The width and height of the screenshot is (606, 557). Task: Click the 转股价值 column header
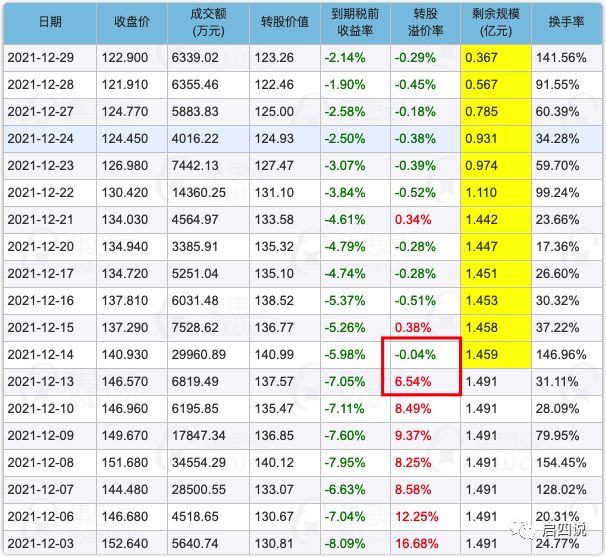click(x=285, y=23)
